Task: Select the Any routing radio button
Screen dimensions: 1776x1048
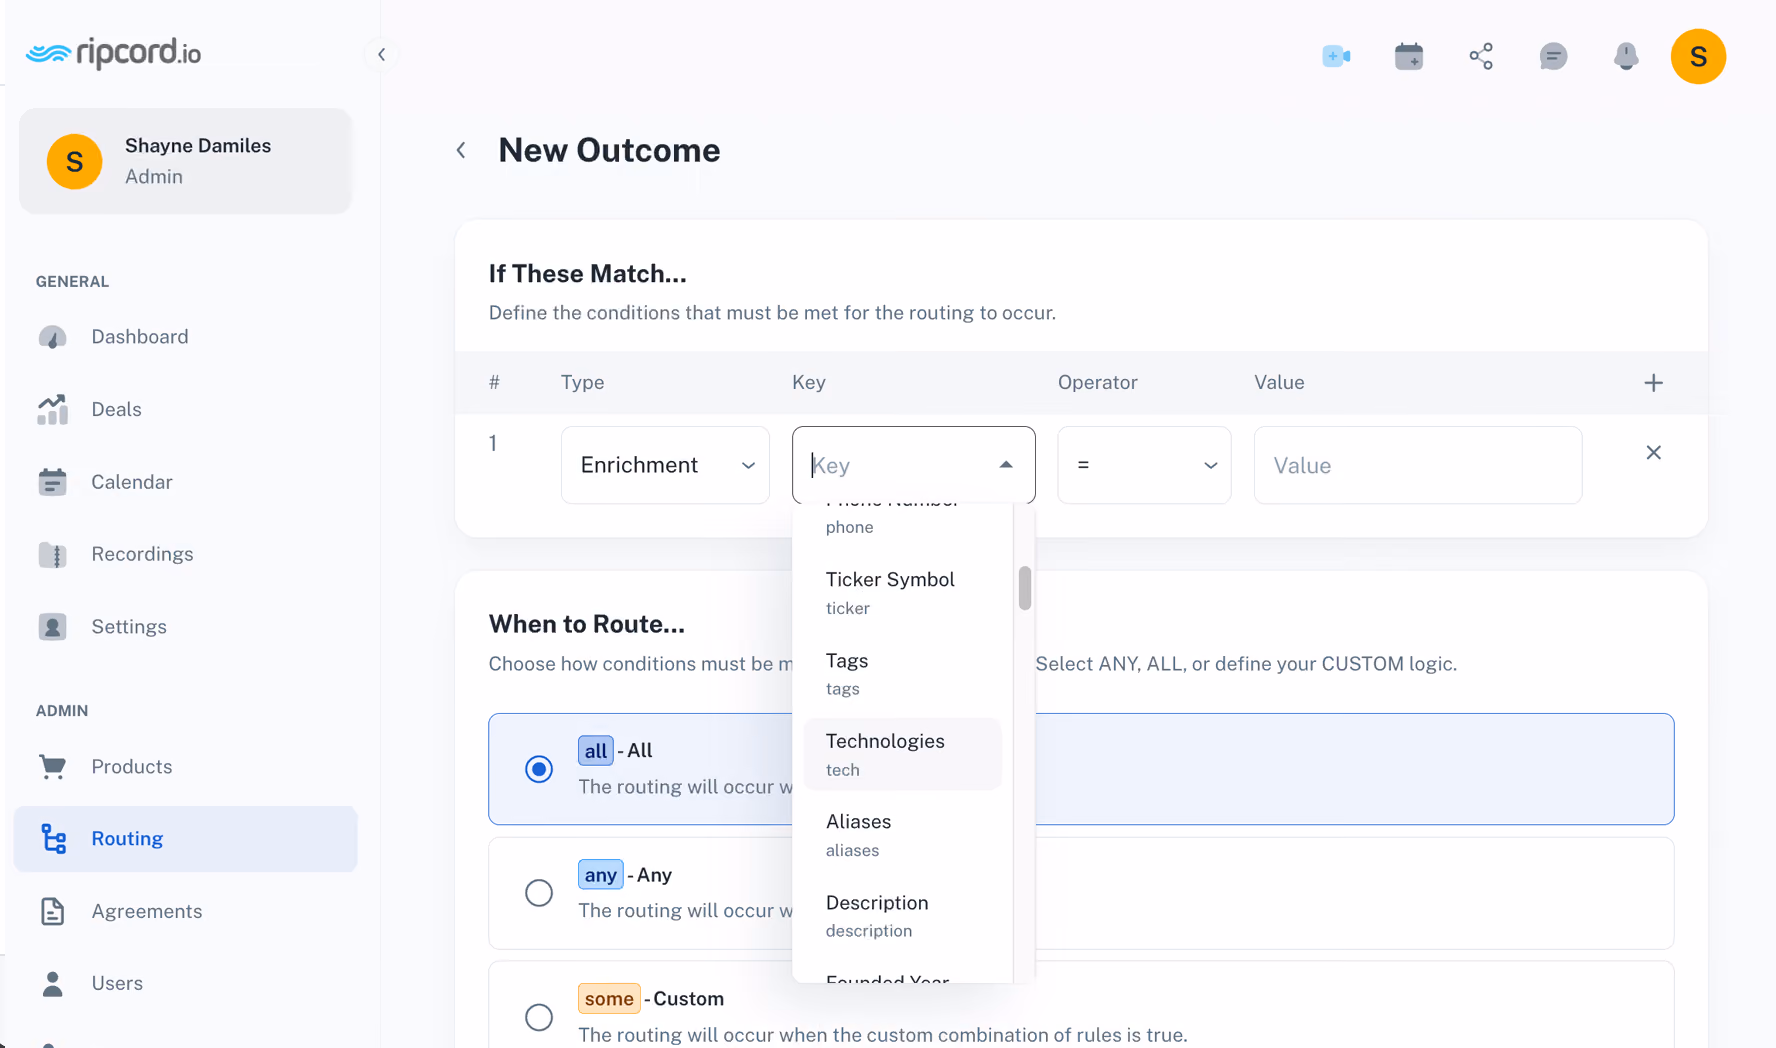Action: click(539, 893)
